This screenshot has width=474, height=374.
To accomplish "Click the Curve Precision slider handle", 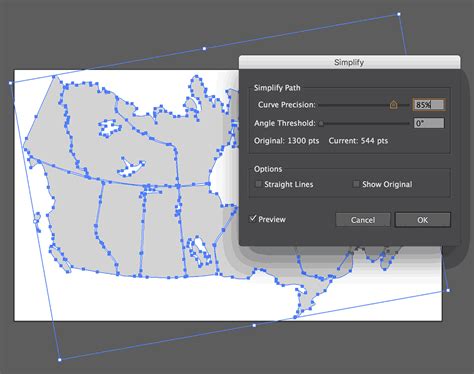I will point(393,105).
